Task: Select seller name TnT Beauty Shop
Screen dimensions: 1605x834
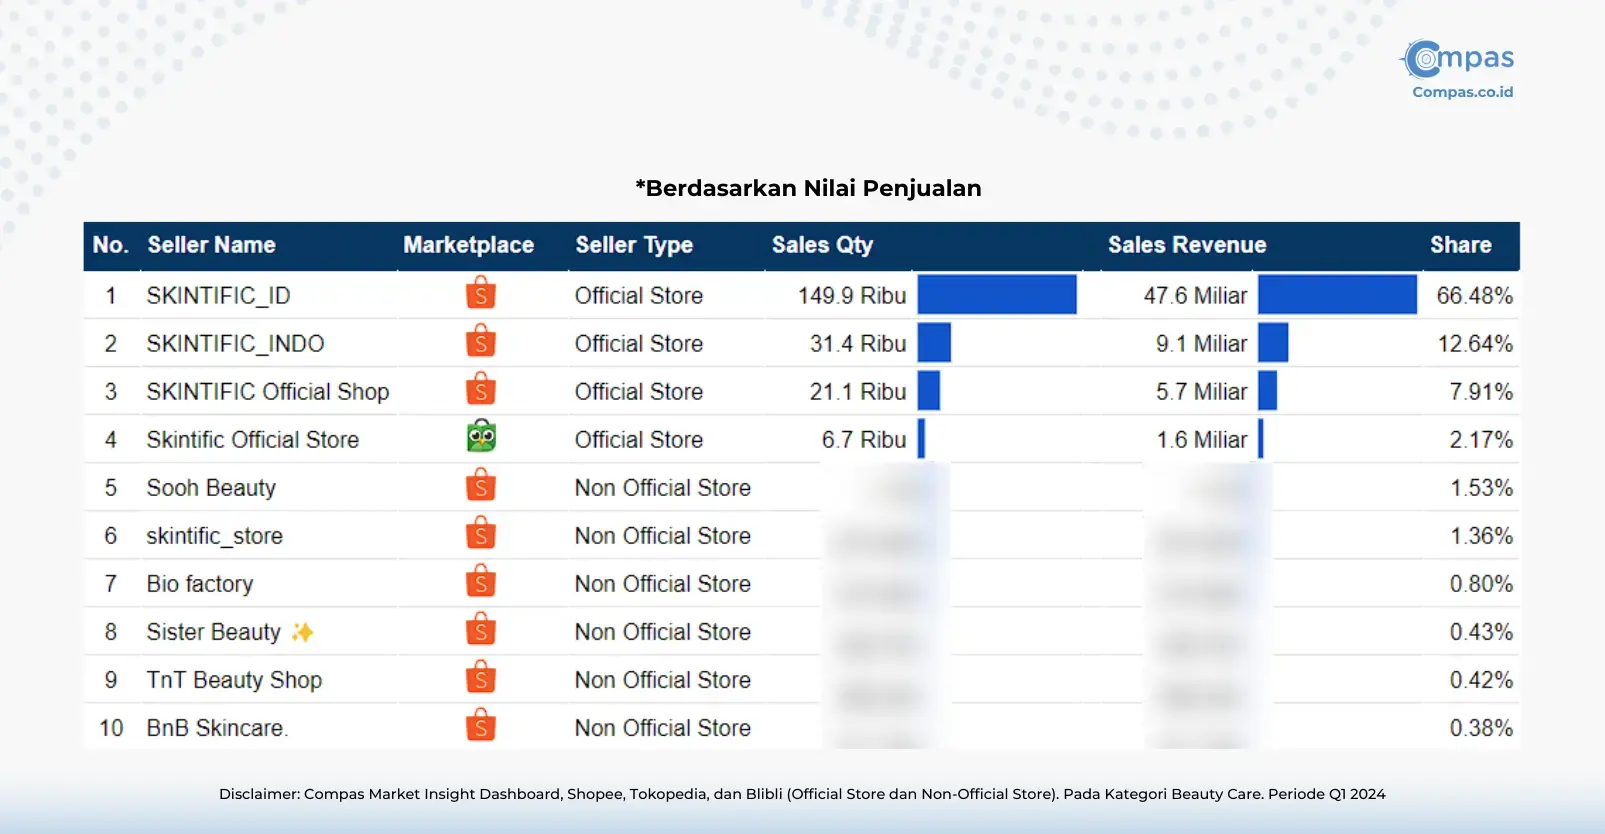Action: point(234,680)
